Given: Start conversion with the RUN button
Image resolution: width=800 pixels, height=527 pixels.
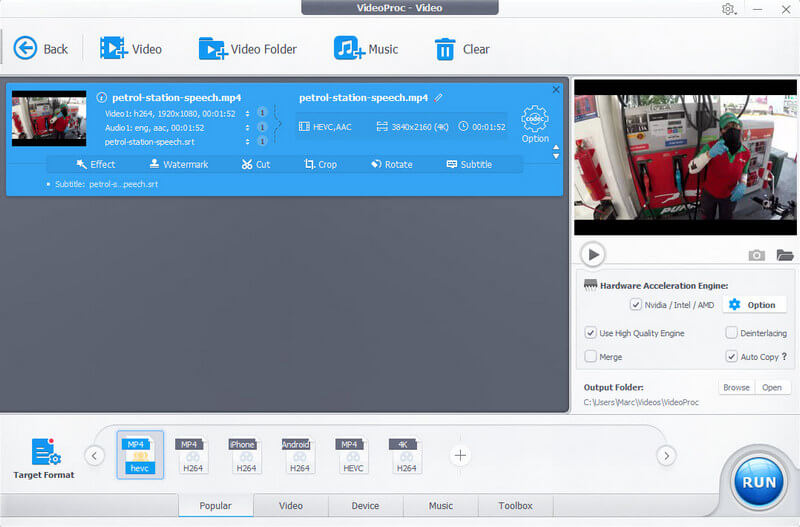Looking at the screenshot, I should pos(759,482).
